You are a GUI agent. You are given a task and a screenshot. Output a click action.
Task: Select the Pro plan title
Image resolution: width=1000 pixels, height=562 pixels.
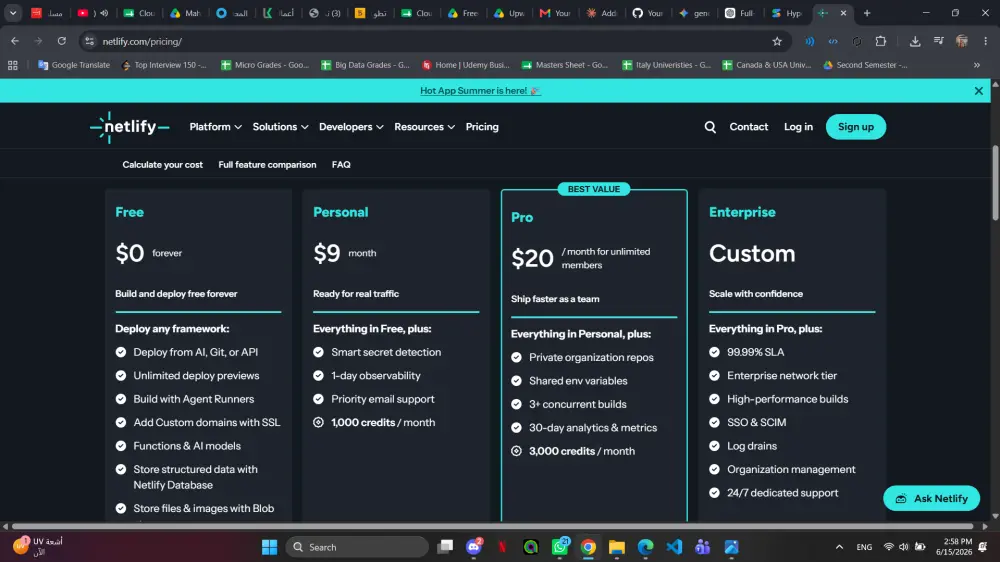click(x=522, y=218)
